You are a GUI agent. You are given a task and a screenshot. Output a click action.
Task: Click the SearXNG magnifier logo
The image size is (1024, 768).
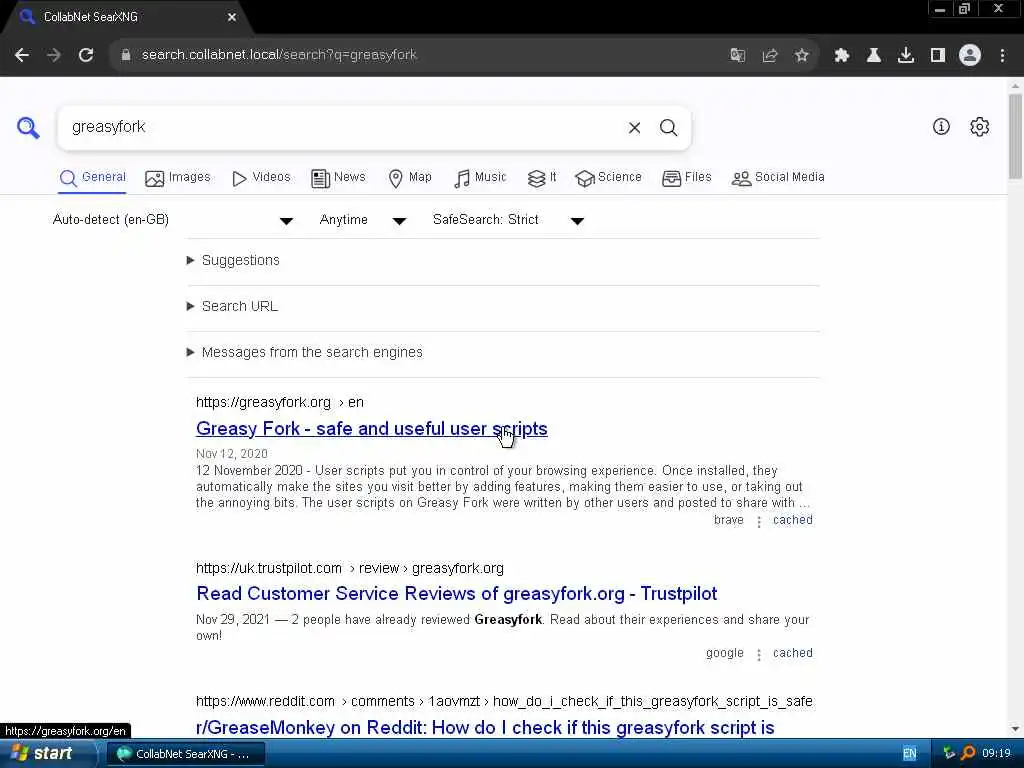click(x=28, y=127)
